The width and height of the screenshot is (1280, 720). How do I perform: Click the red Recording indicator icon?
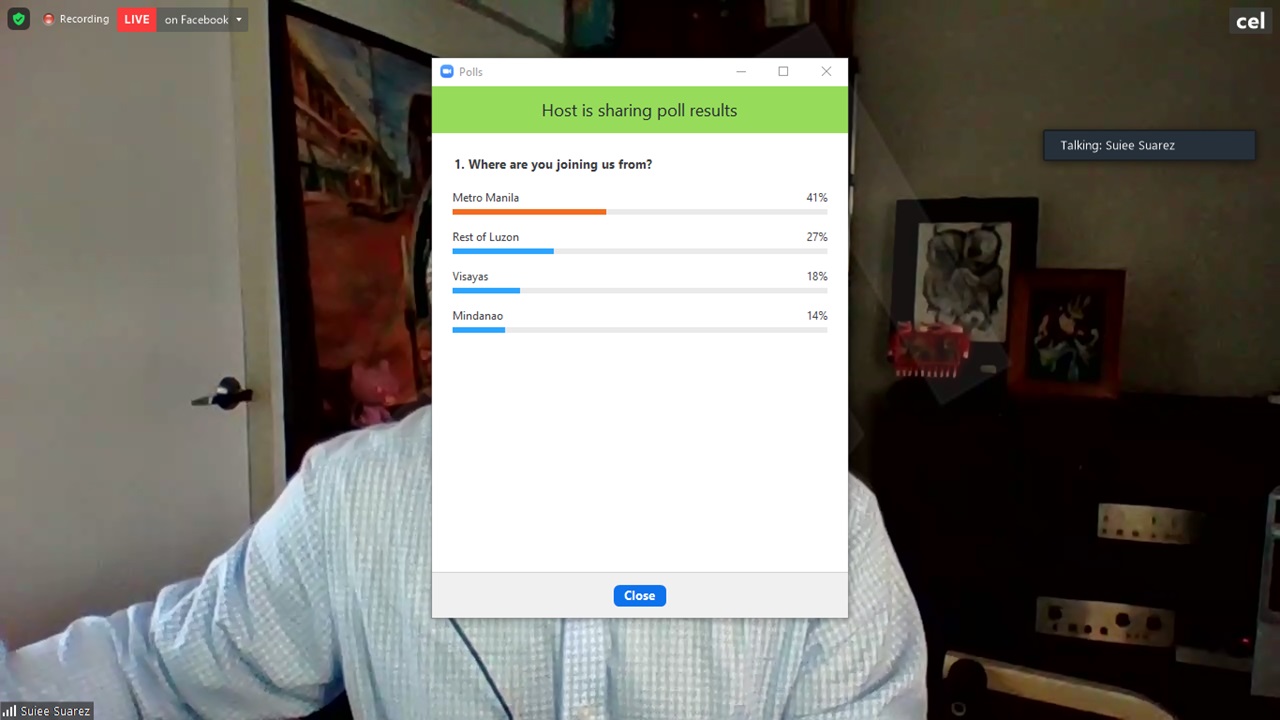48,19
